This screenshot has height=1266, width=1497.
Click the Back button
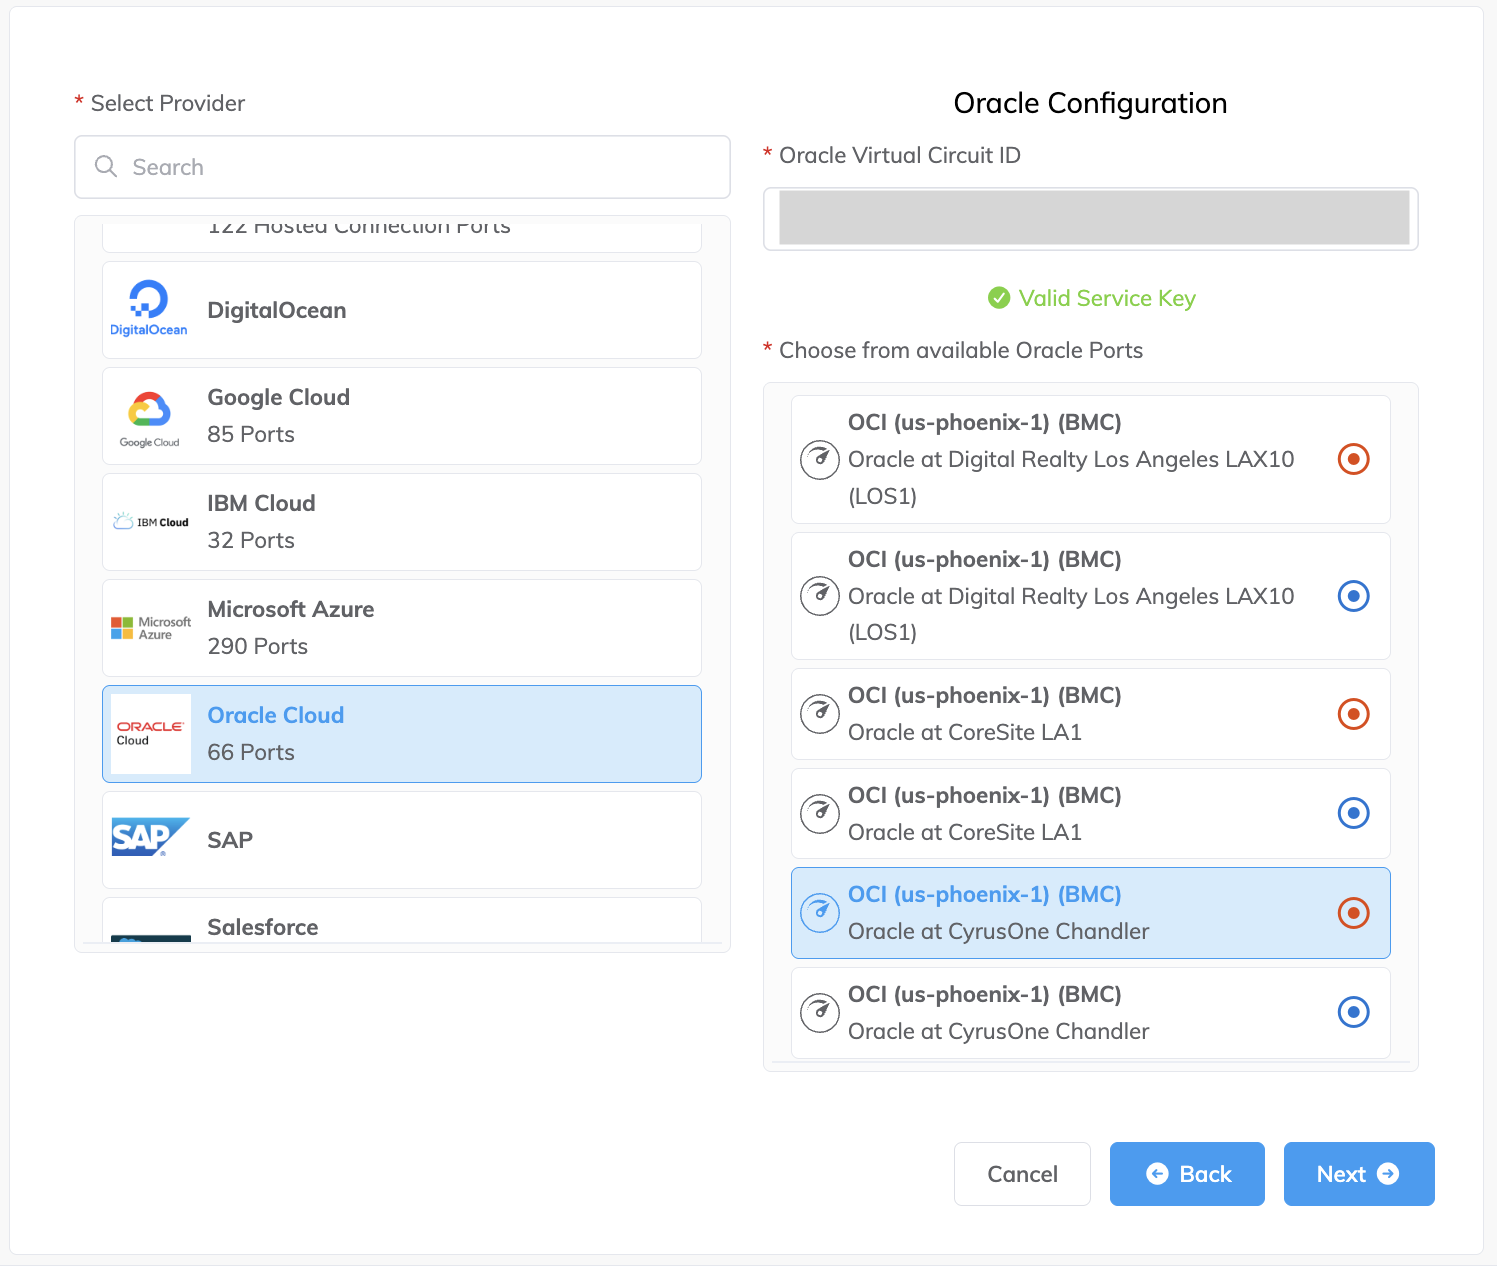1187,1174
